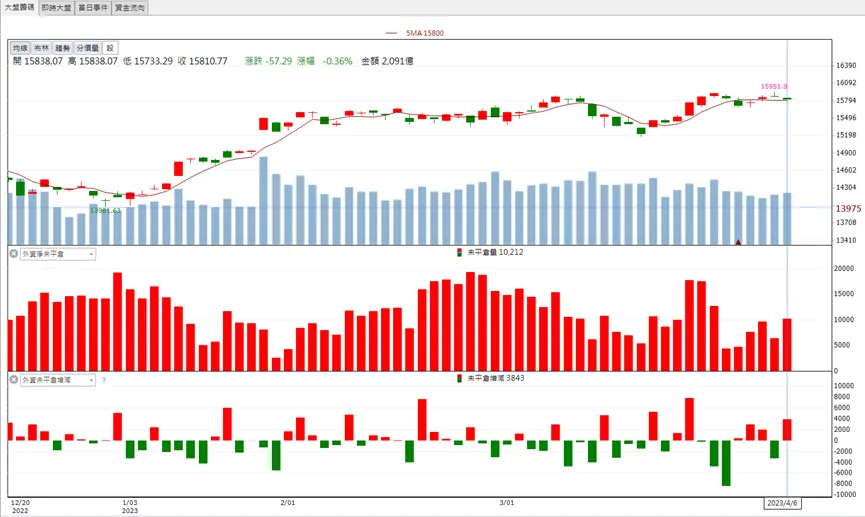This screenshot has height=517, width=865.
Task: Toggle the 趨勢 trend overlay
Action: click(62, 48)
